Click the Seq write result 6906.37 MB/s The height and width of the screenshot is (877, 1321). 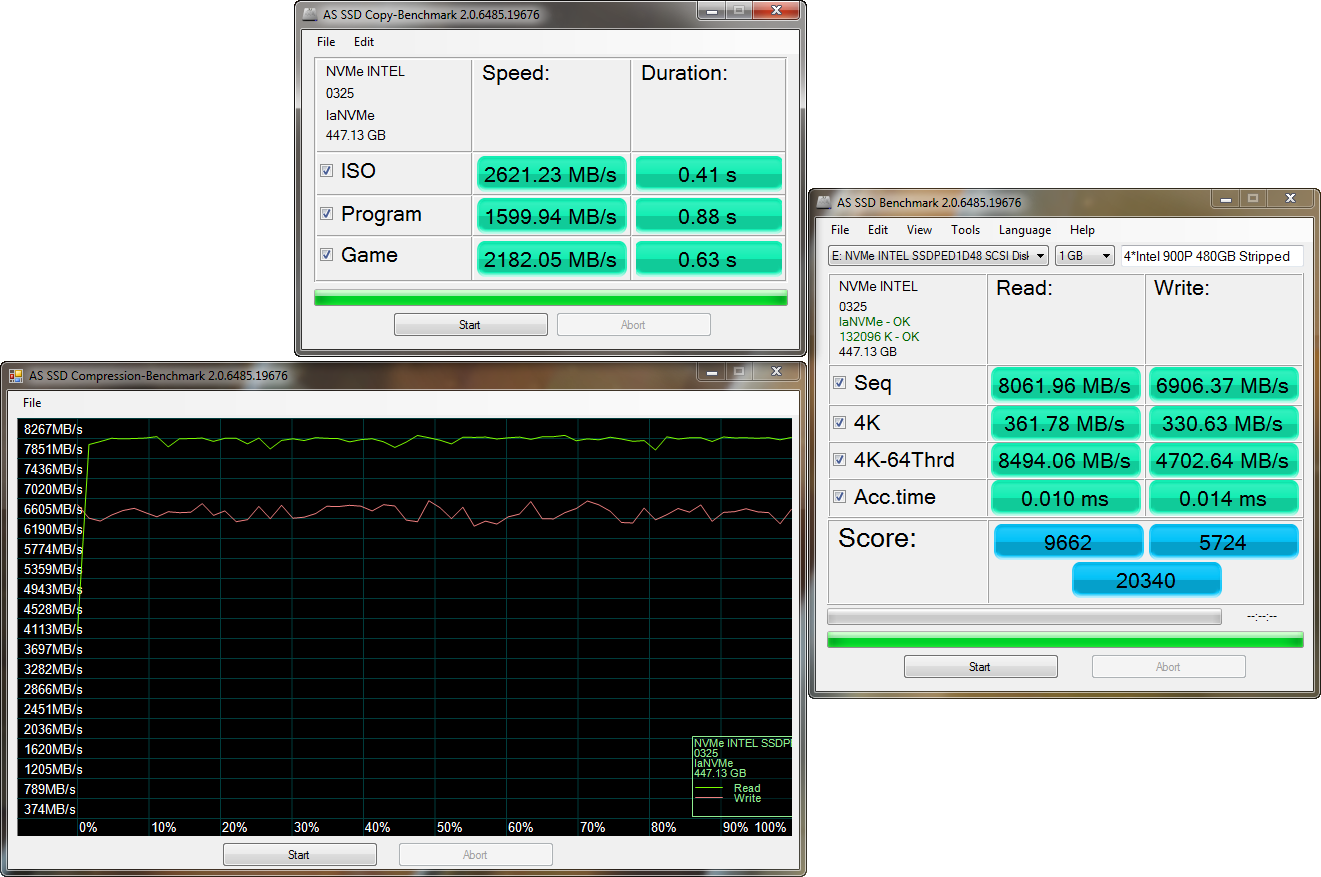[1223, 385]
